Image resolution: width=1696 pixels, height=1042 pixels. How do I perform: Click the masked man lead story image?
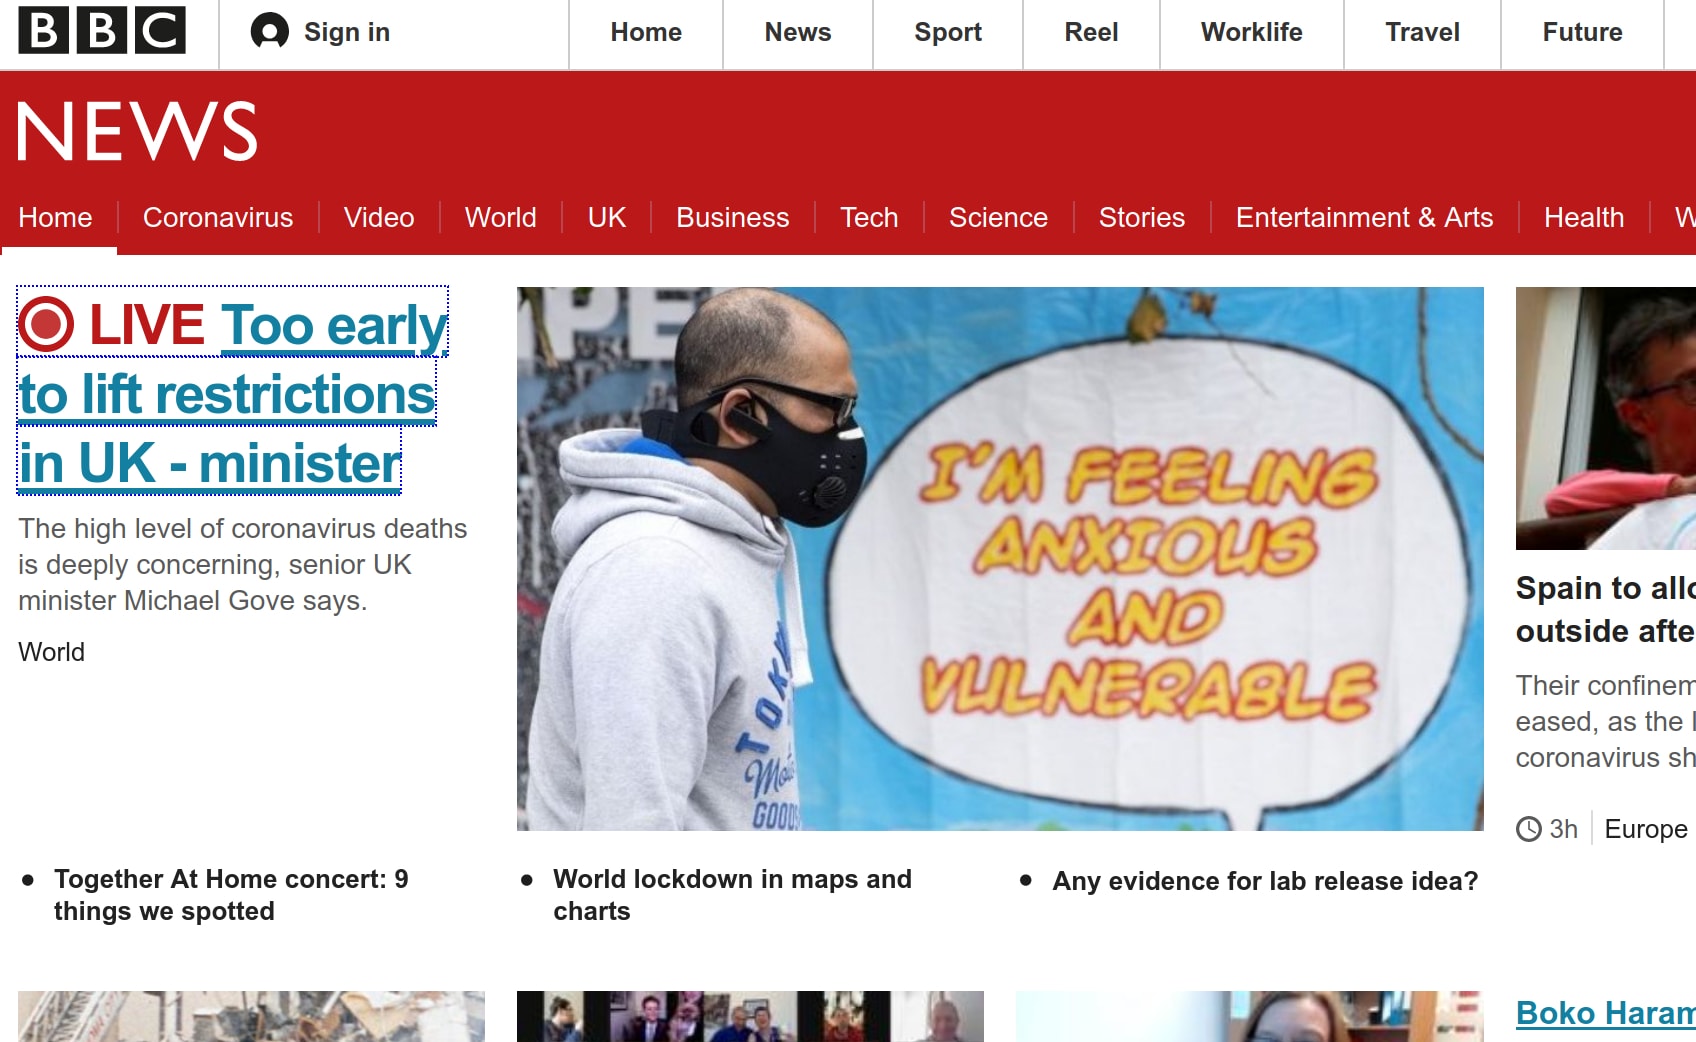tap(1000, 558)
